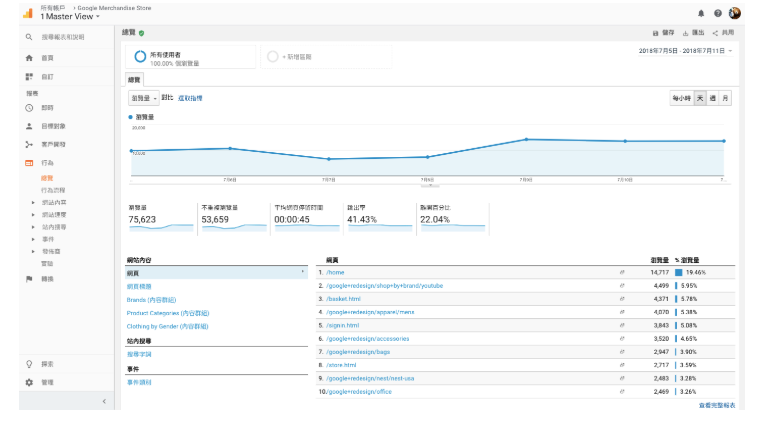Image resolution: width=761 pixels, height=424 pixels.
Task: Click open-link icon in the google+redesign/bags row
Action: click(622, 352)
